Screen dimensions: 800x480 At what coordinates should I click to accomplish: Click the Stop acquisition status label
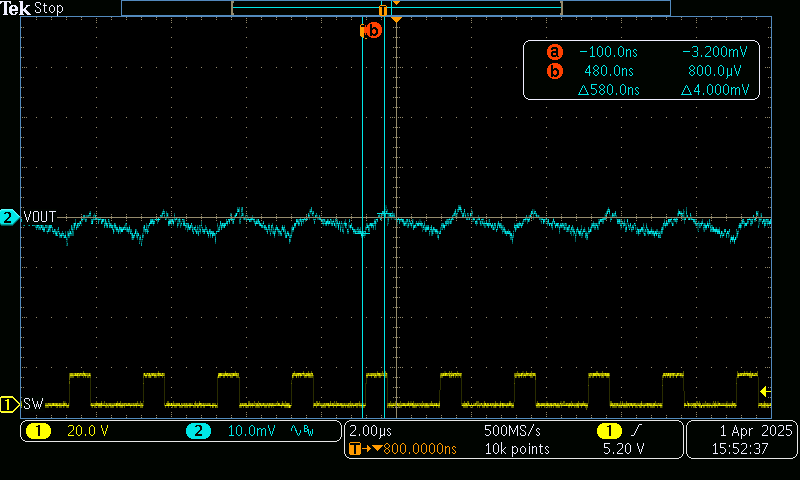[50, 8]
